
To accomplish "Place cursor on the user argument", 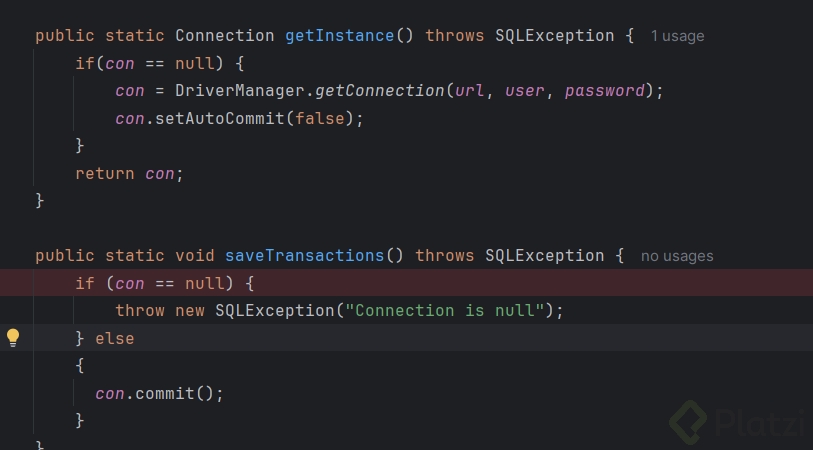I will (x=524, y=91).
